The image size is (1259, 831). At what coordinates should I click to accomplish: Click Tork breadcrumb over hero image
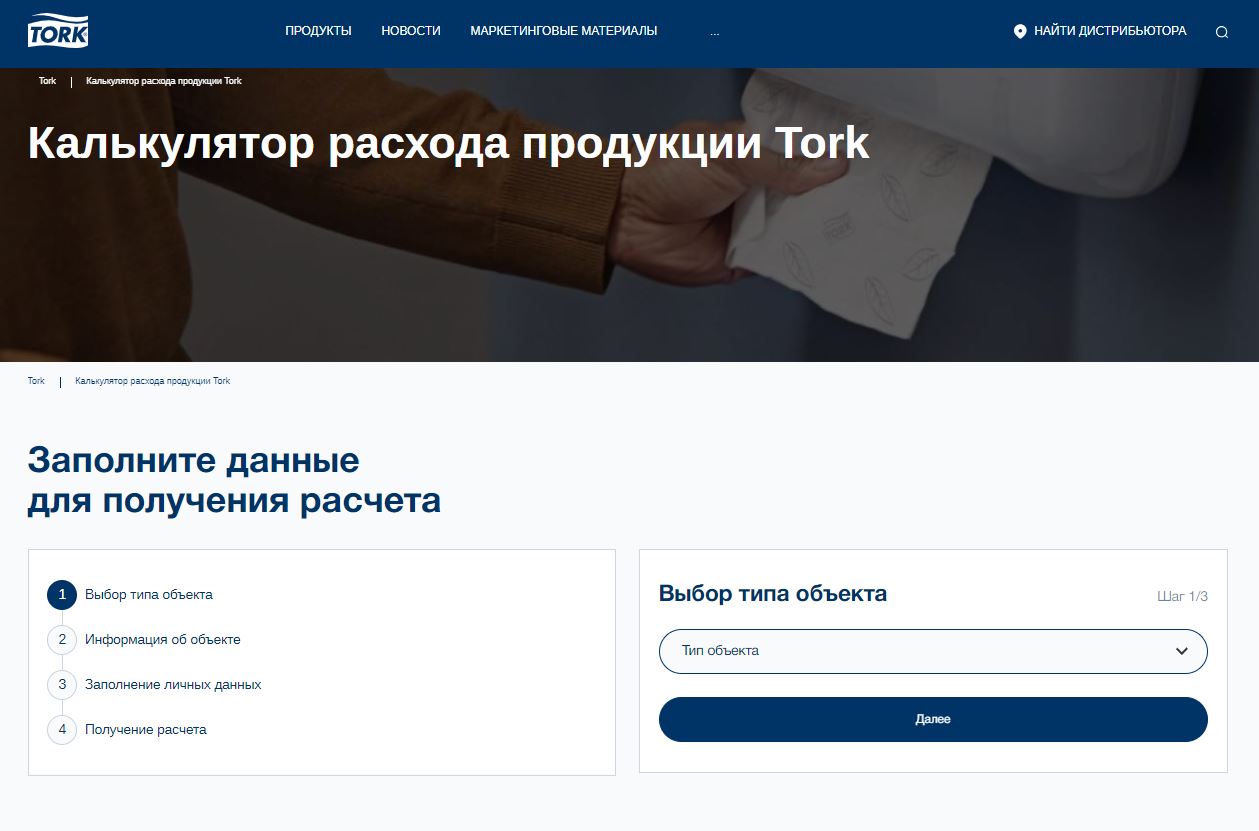point(48,81)
